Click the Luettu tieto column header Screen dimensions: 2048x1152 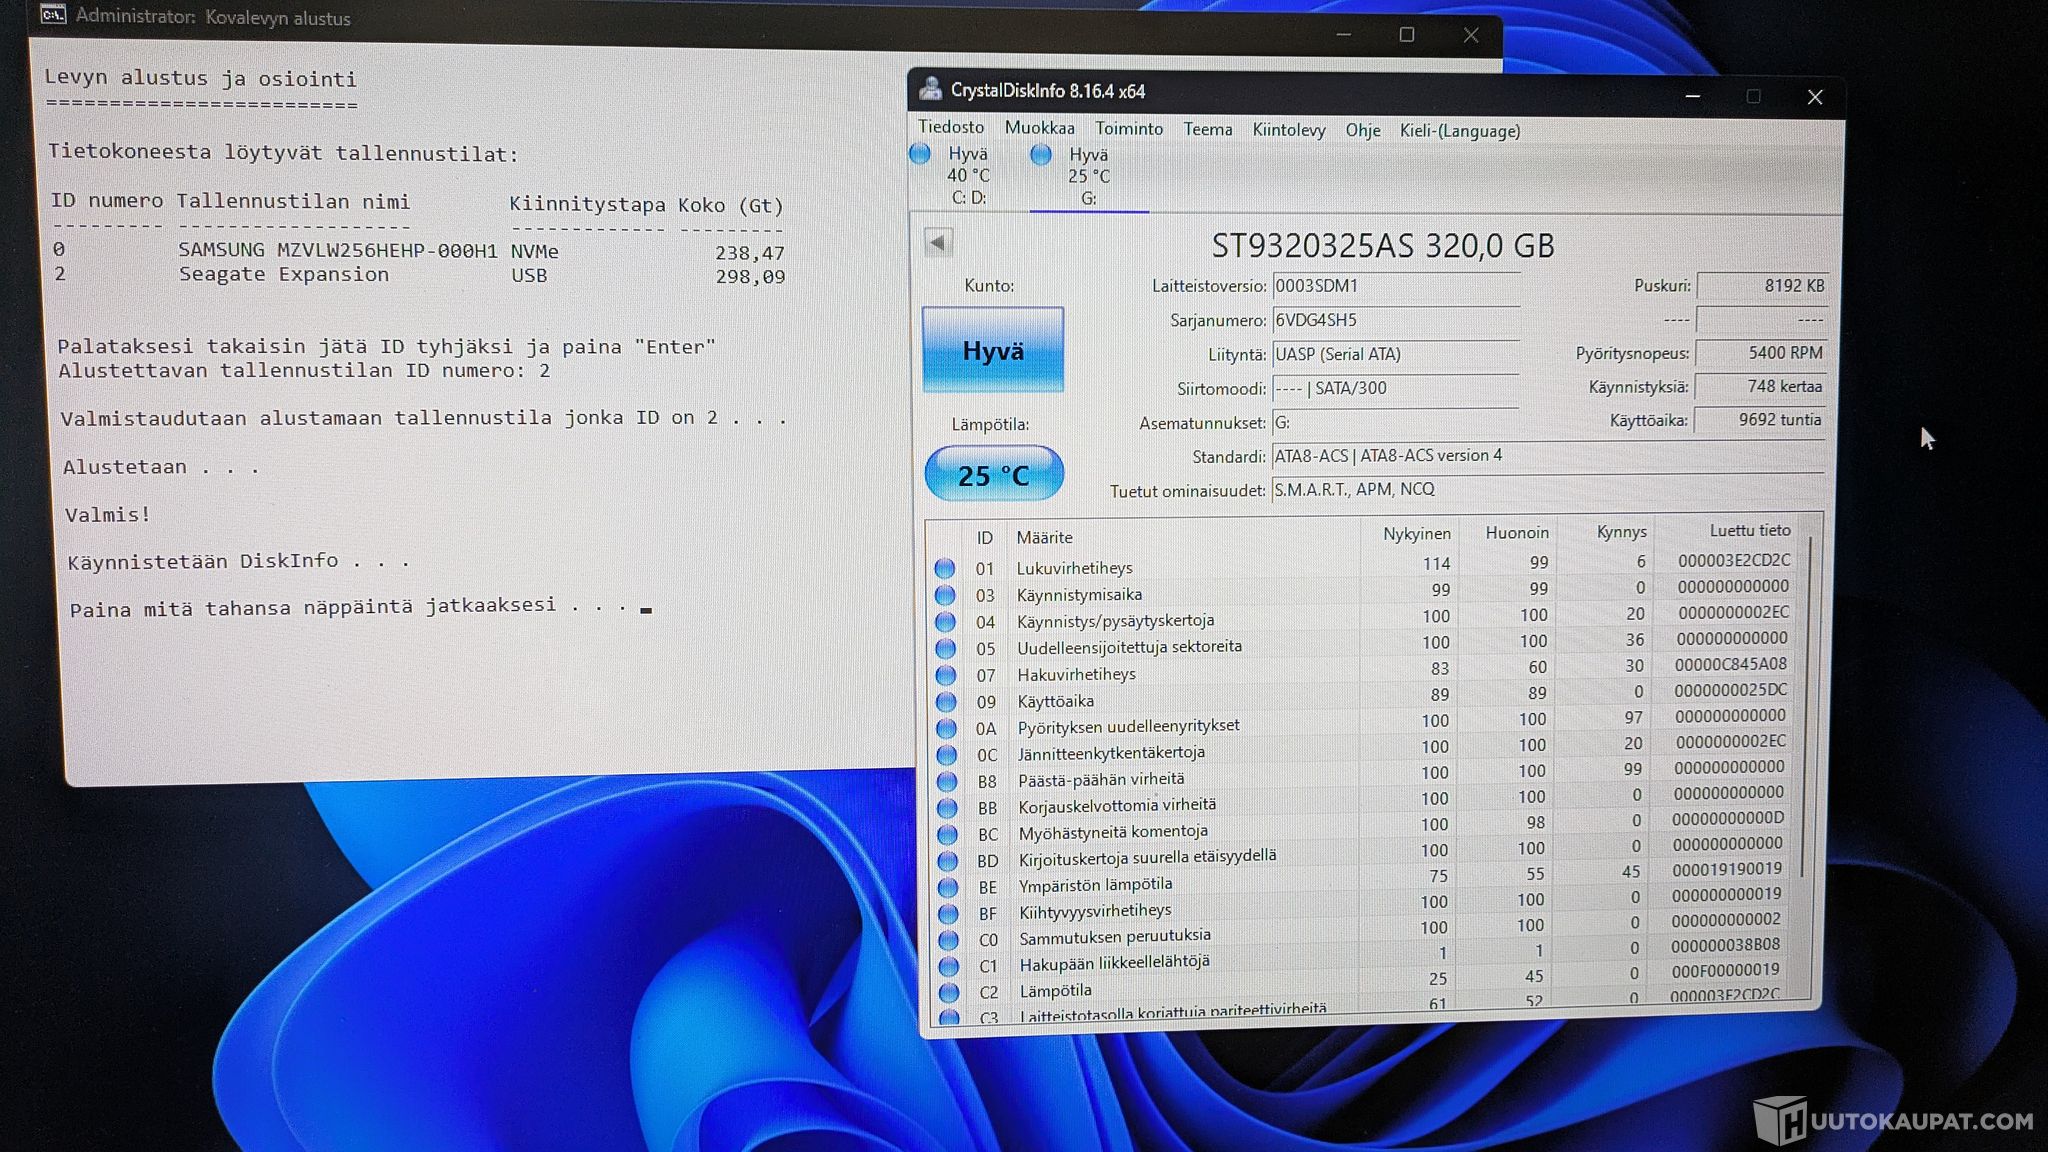click(1749, 531)
